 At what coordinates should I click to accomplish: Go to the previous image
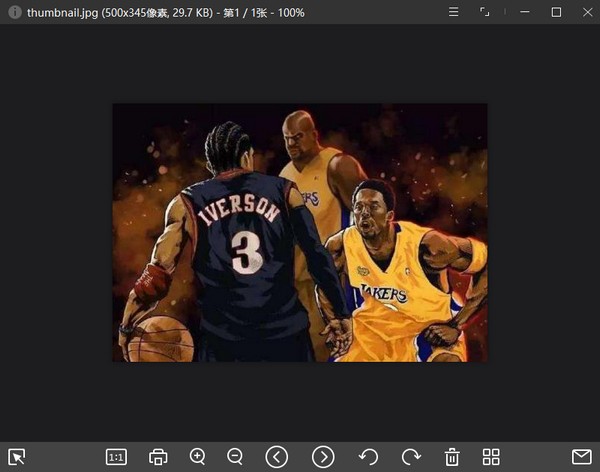tap(276, 457)
